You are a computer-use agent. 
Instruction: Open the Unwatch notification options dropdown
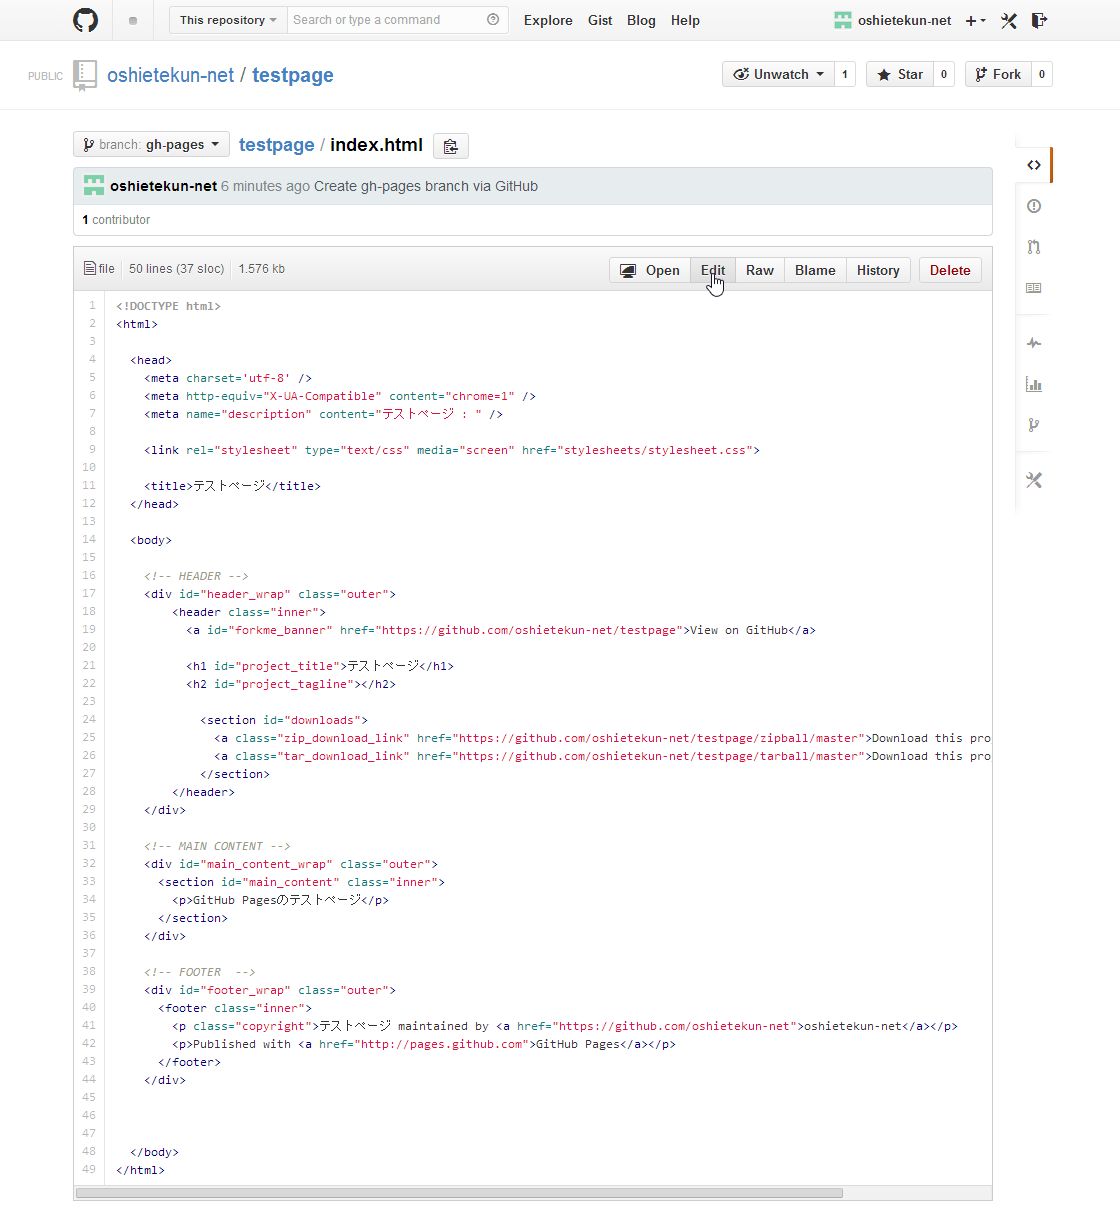coord(778,74)
